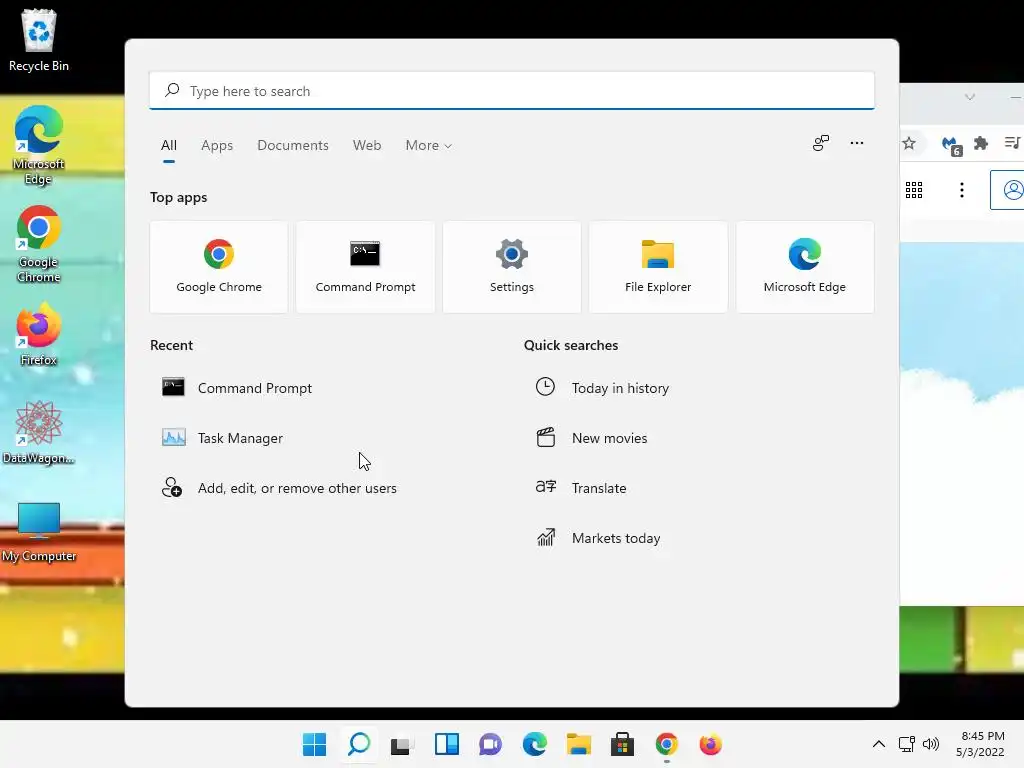Click the Malwarebytes extension icon in Chrome
The height and width of the screenshot is (768, 1024).
pyautogui.click(x=952, y=145)
